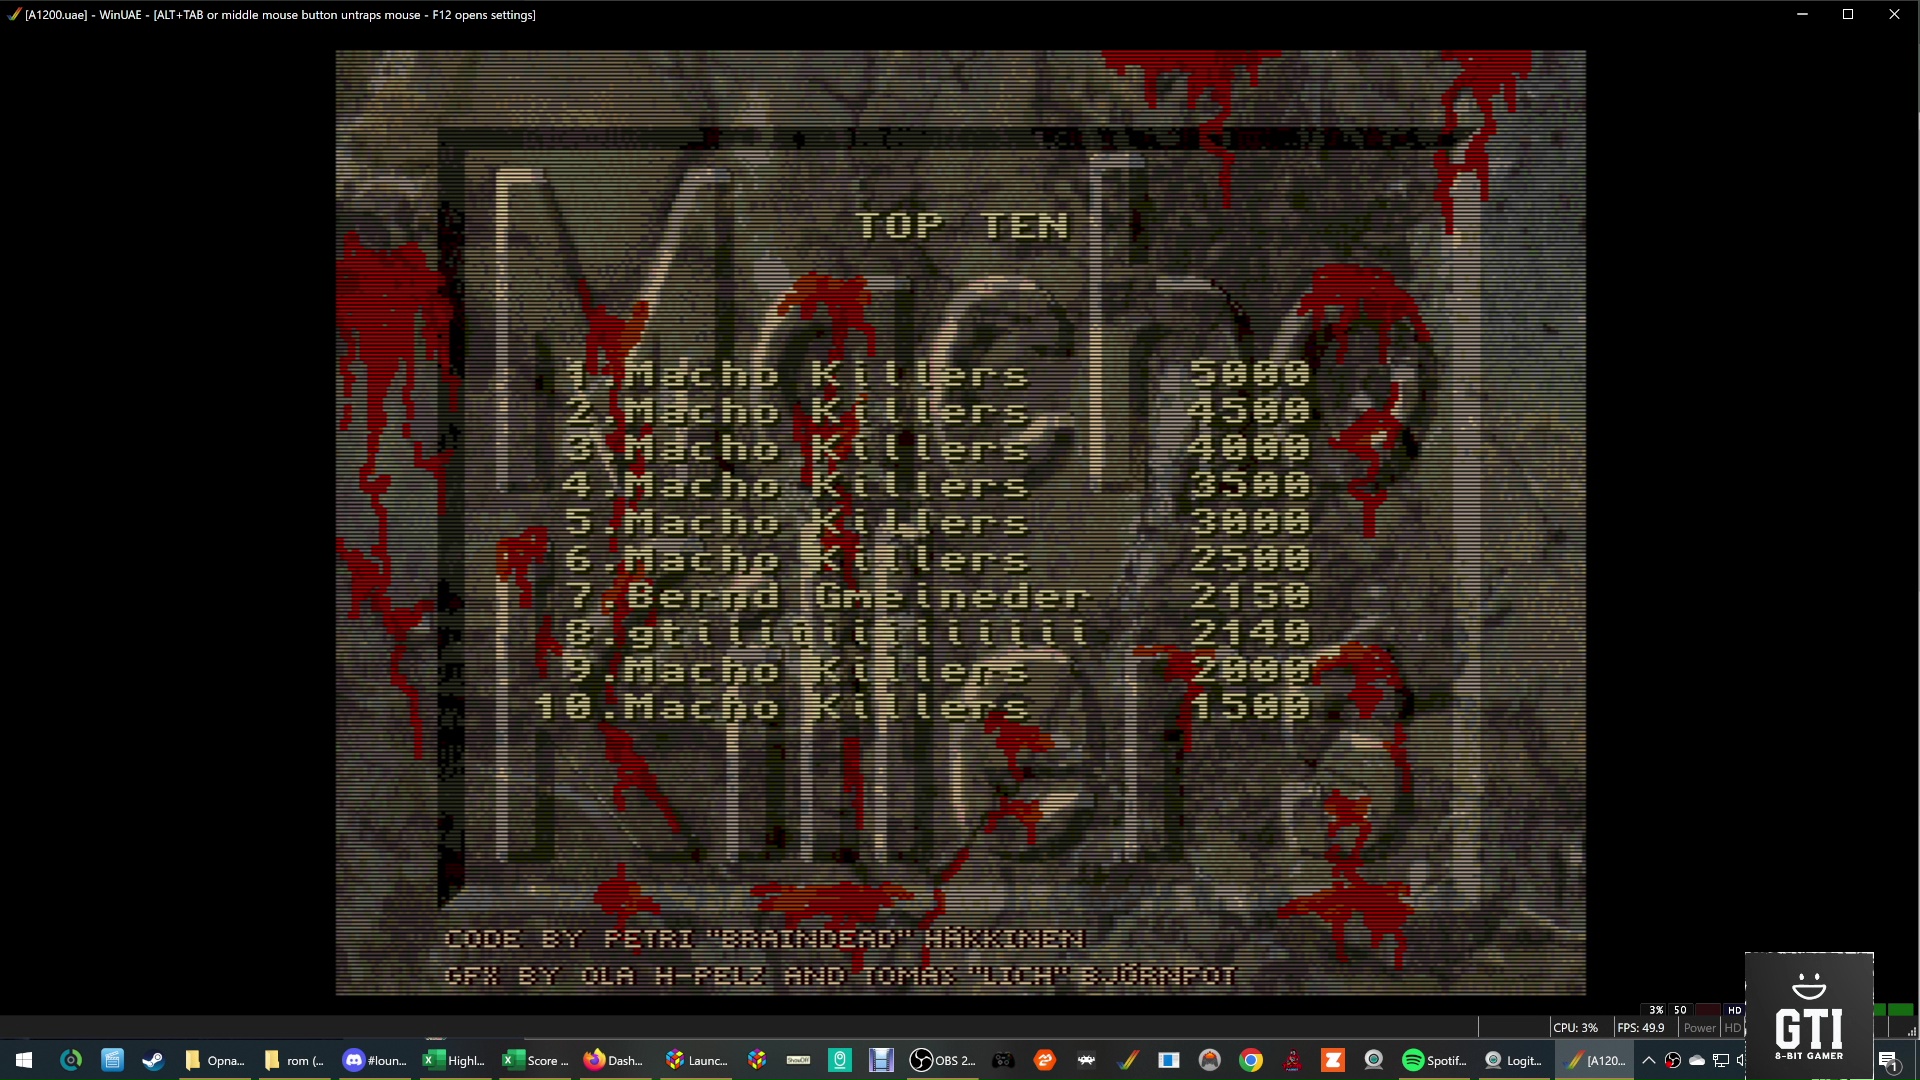Image resolution: width=1920 pixels, height=1080 pixels.
Task: Switch to the A1200 WinUAE taskbar item
Action: point(1596,1060)
